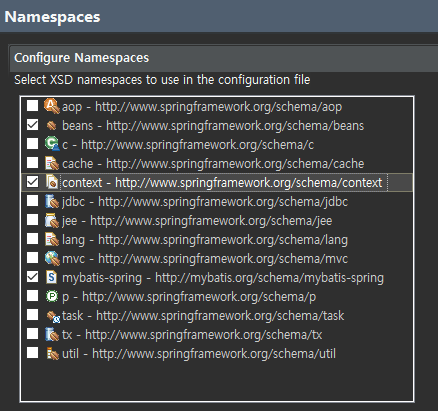438x411 pixels.
Task: Click the lang namespace icon
Action: [52, 239]
